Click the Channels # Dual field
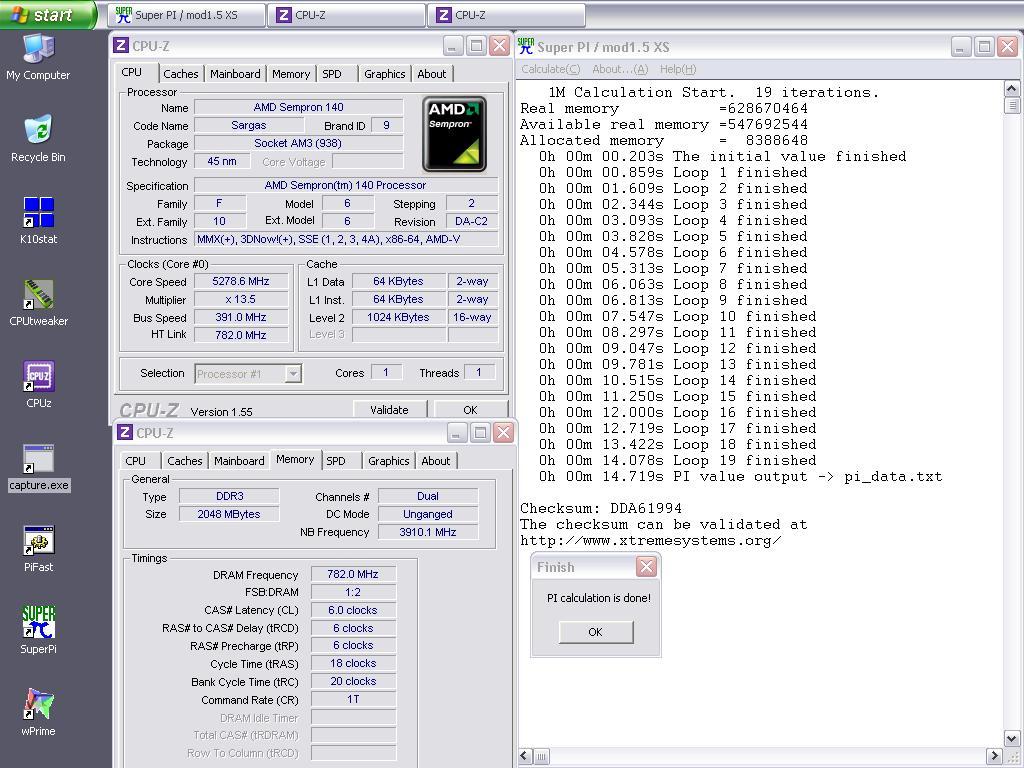Image resolution: width=1024 pixels, height=768 pixels. click(428, 496)
